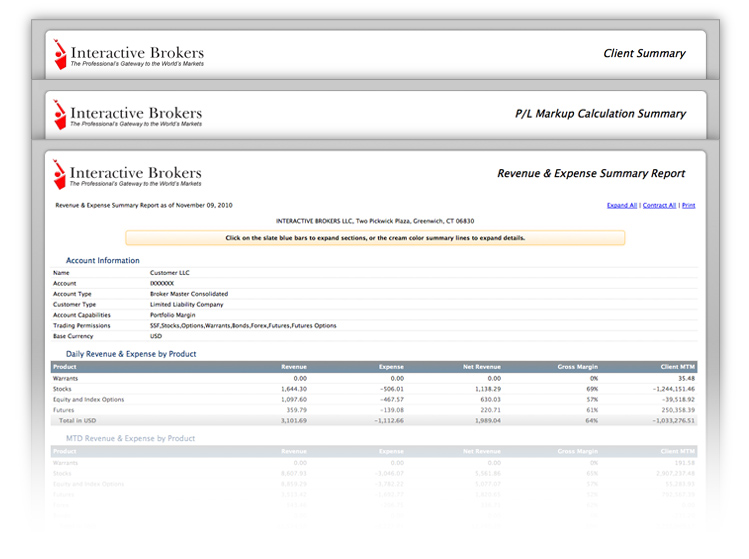This screenshot has width=749, height=559.
Task: Click the Revenue & Expense Summary Report title
Action: (x=591, y=173)
